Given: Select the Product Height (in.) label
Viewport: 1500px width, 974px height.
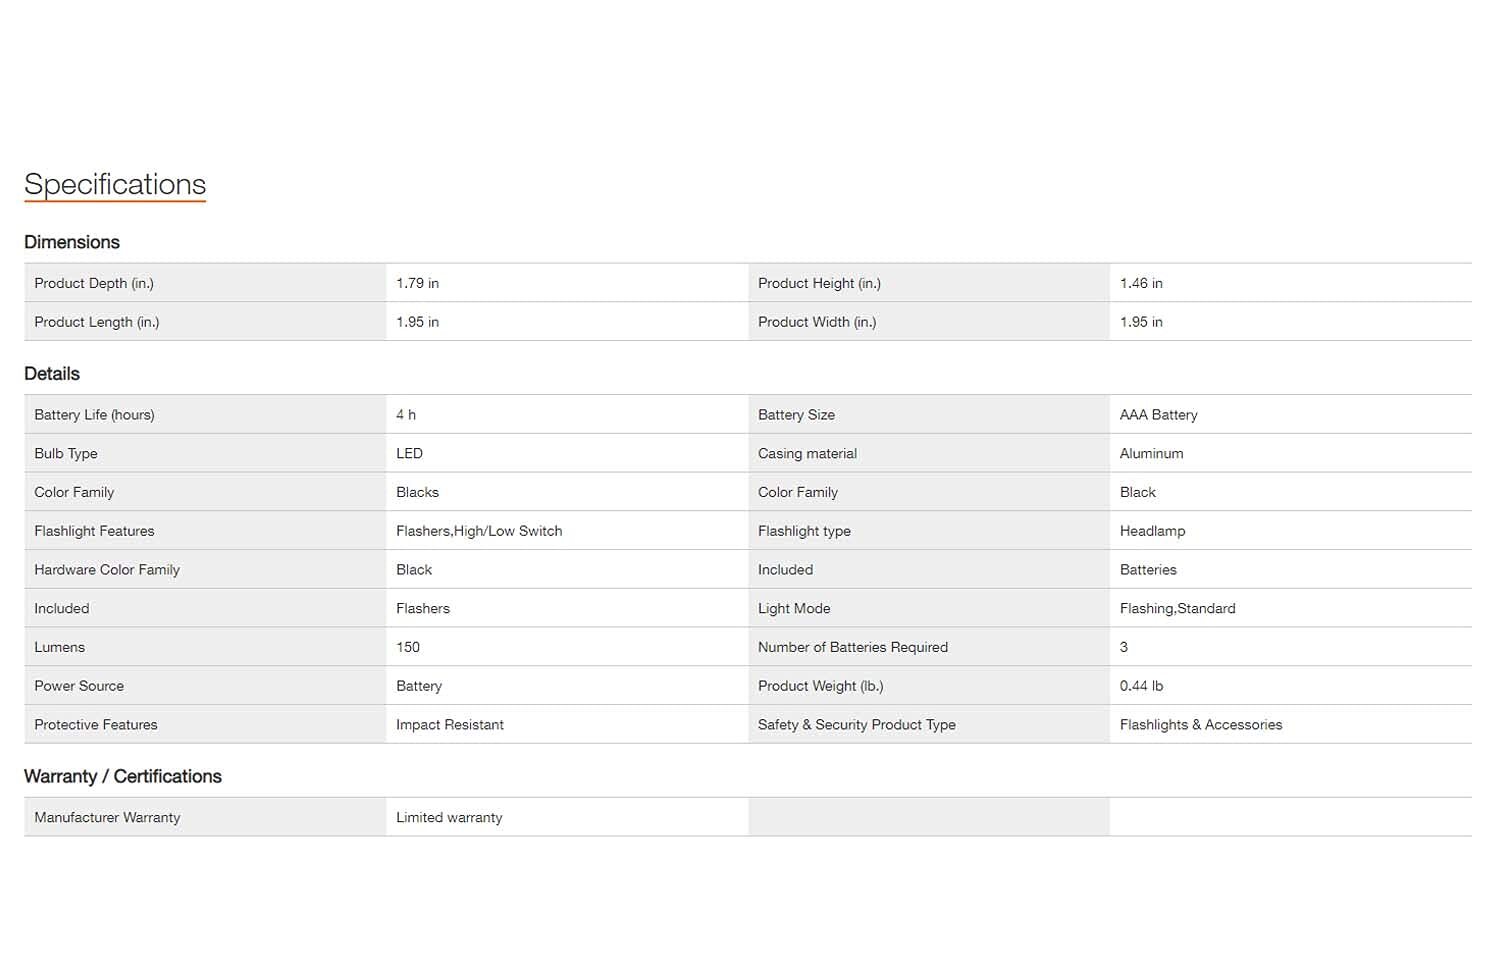Looking at the screenshot, I should pyautogui.click(x=819, y=283).
